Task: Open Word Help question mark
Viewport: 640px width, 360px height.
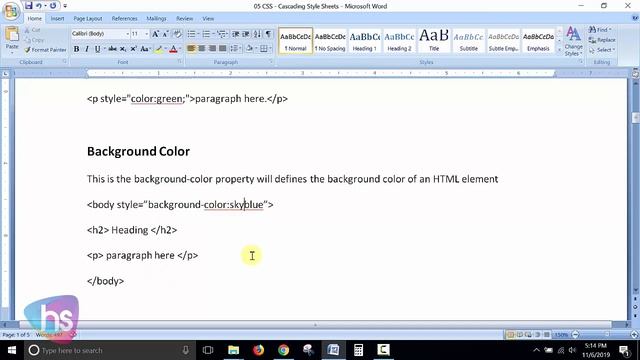Action: click(x=635, y=18)
